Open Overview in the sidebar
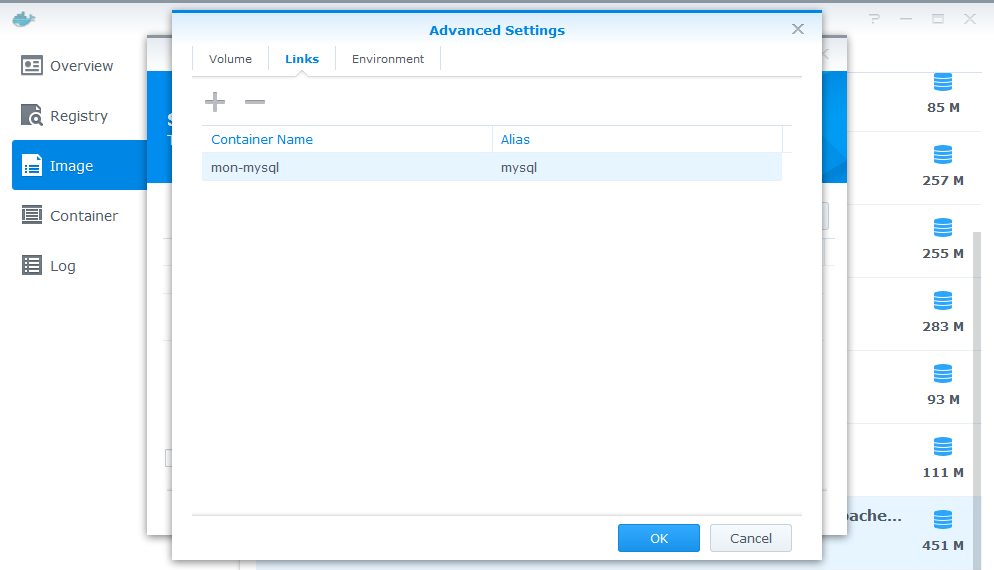The image size is (994, 570). click(80, 66)
